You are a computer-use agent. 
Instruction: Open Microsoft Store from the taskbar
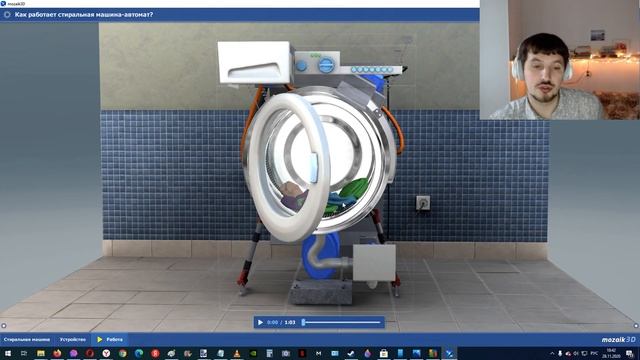tap(384, 353)
